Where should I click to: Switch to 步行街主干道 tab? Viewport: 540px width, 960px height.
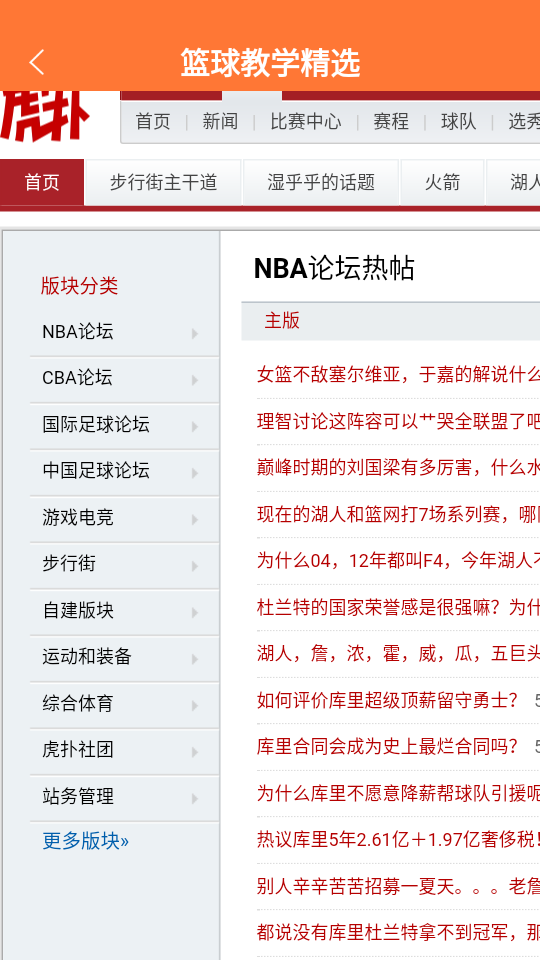tap(163, 182)
